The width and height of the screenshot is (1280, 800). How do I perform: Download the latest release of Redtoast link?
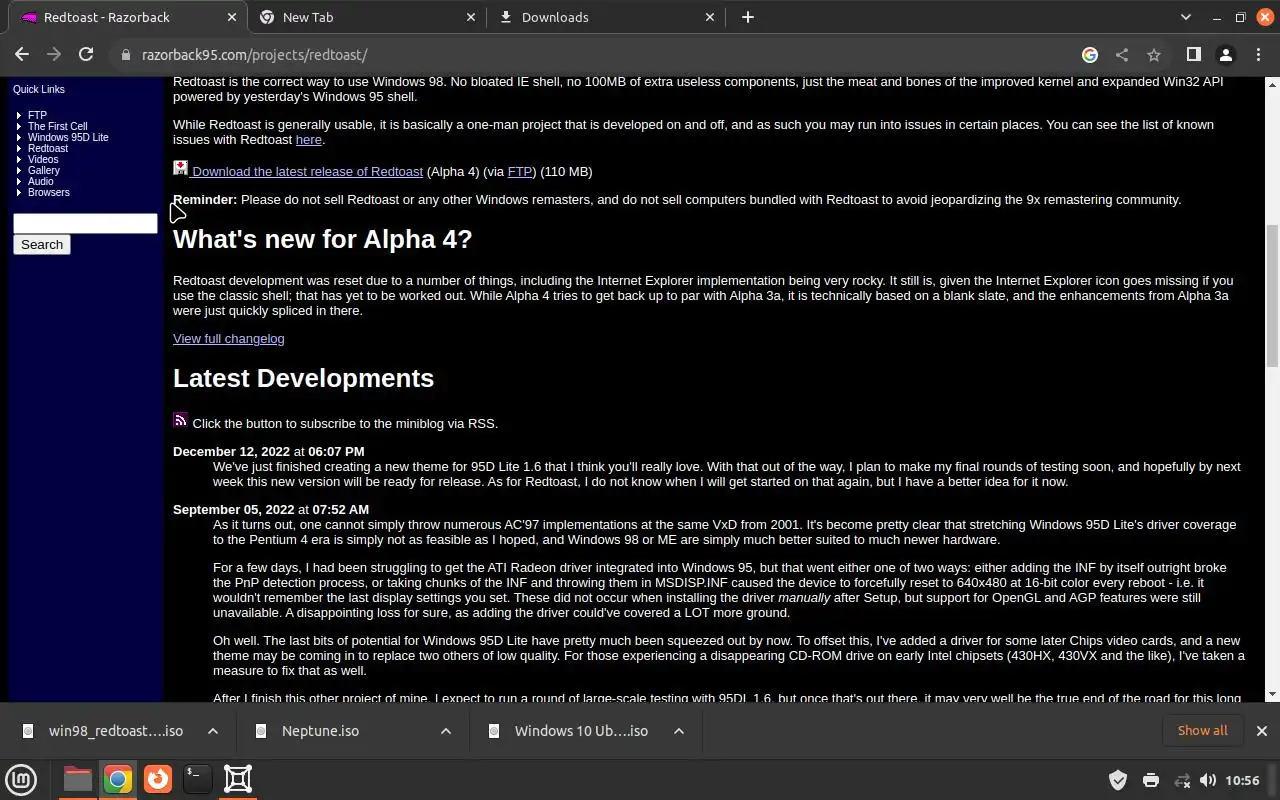click(x=307, y=171)
